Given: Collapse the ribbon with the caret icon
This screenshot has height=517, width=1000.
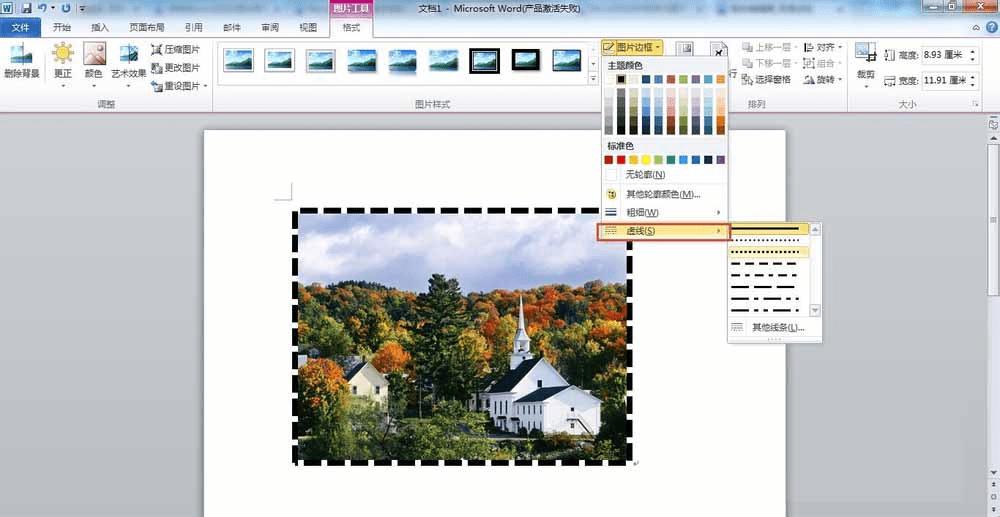Looking at the screenshot, I should coord(976,28).
